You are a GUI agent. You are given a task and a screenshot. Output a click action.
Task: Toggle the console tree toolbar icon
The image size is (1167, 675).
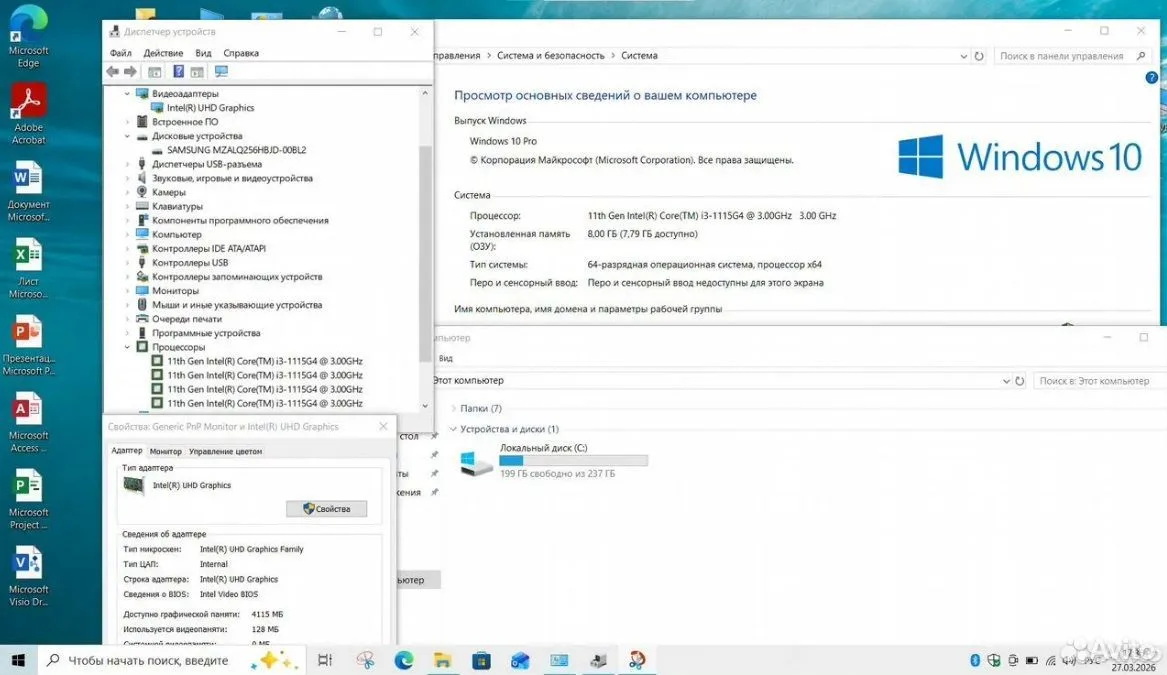[155, 71]
